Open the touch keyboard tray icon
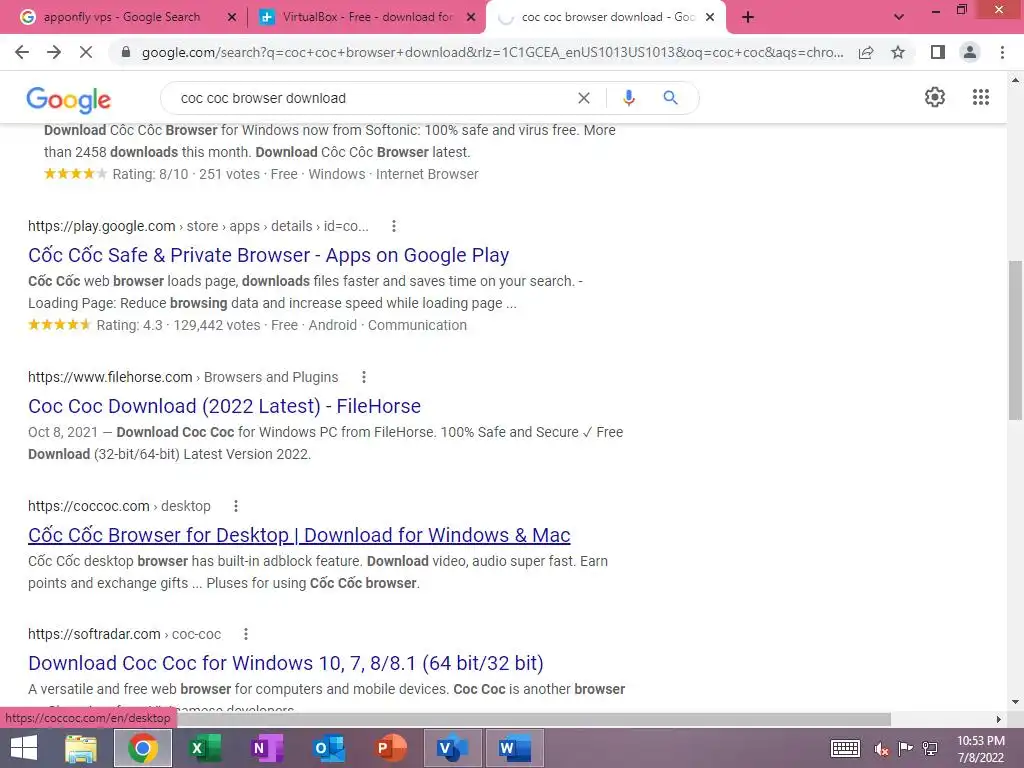Screen dimensions: 1024x768 tap(844, 748)
